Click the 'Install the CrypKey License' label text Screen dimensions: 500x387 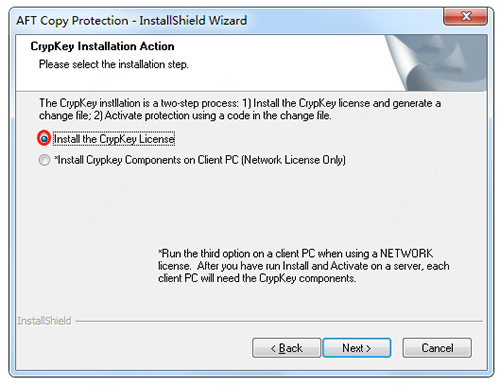tap(114, 139)
